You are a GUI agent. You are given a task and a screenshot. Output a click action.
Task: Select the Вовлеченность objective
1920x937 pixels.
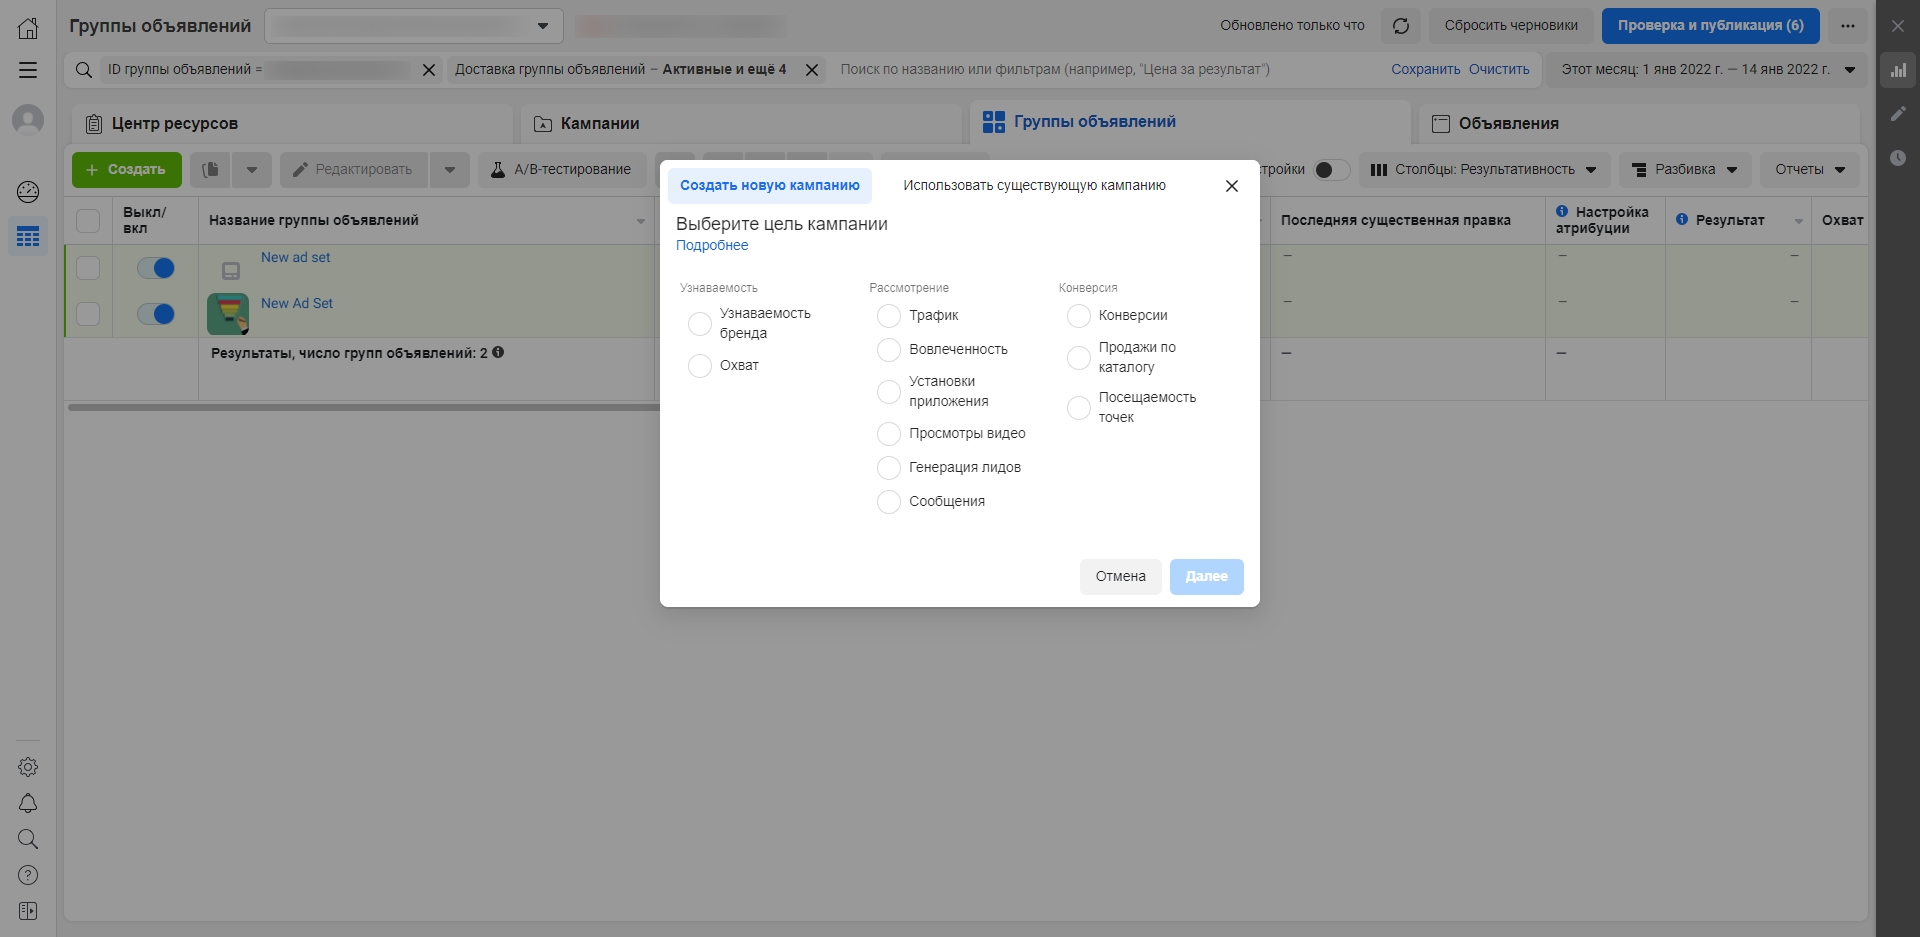click(889, 350)
